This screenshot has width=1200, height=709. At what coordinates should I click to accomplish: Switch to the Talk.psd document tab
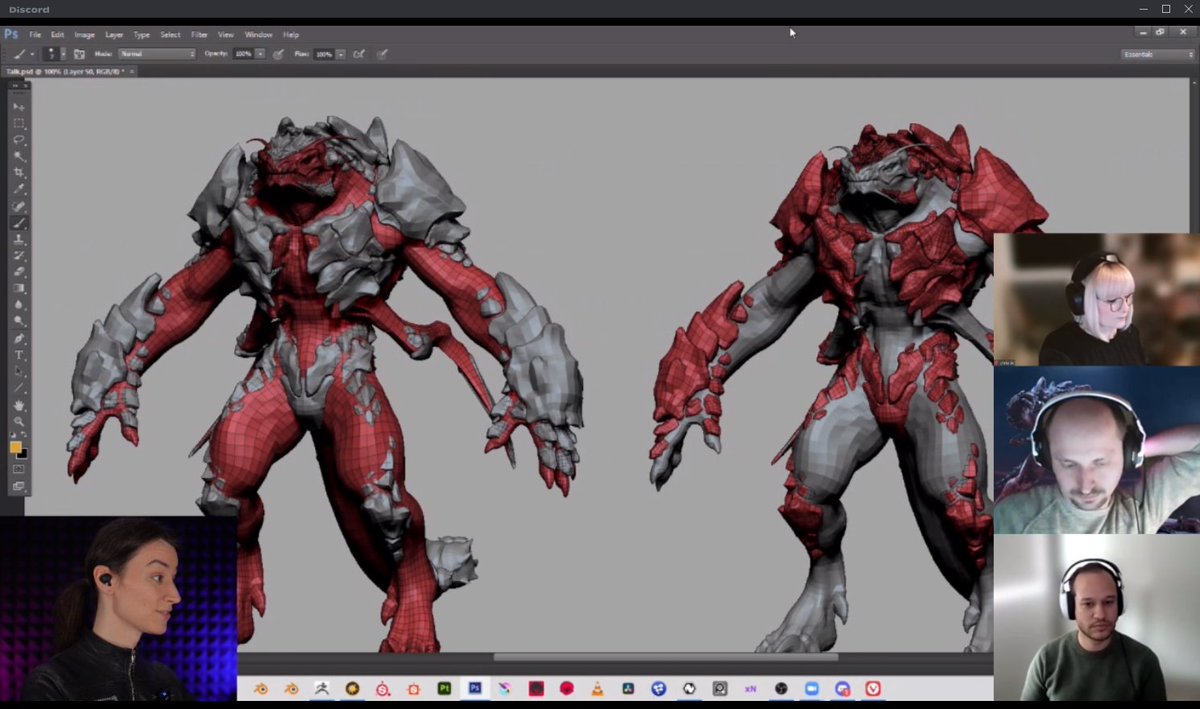click(x=64, y=72)
